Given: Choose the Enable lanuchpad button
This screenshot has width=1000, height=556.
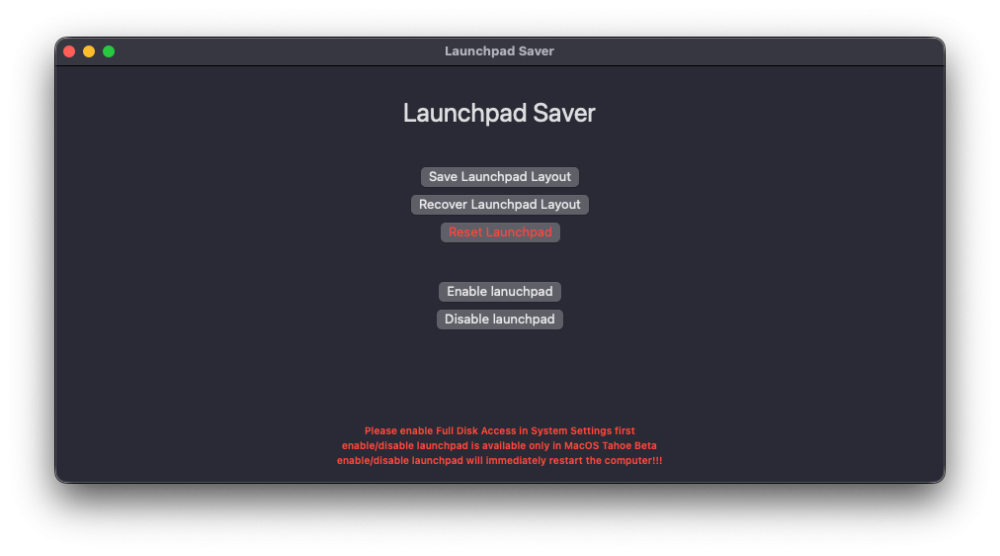Looking at the screenshot, I should 499,291.
